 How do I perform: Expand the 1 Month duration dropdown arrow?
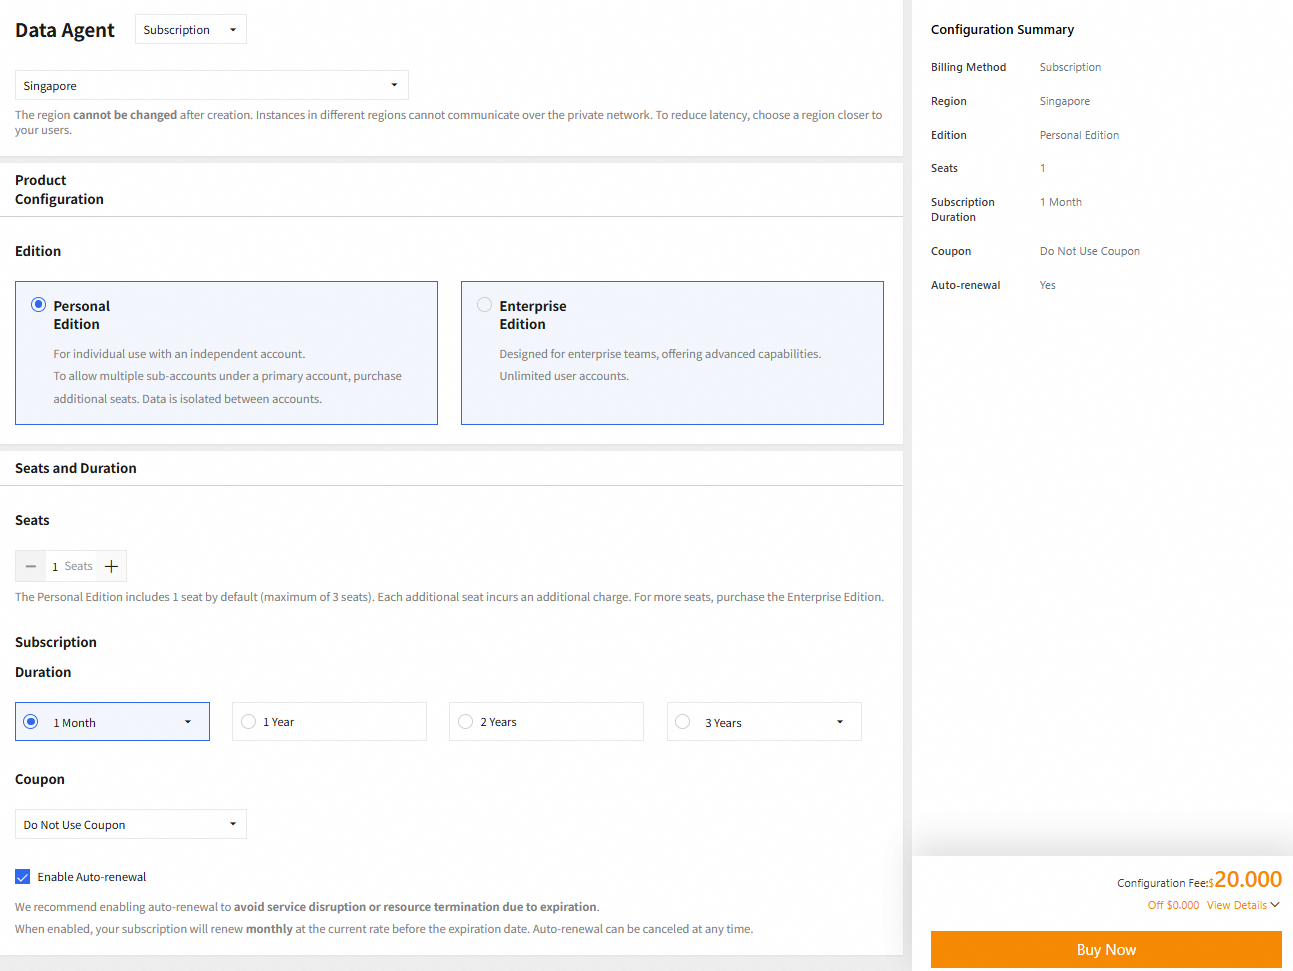(x=188, y=722)
